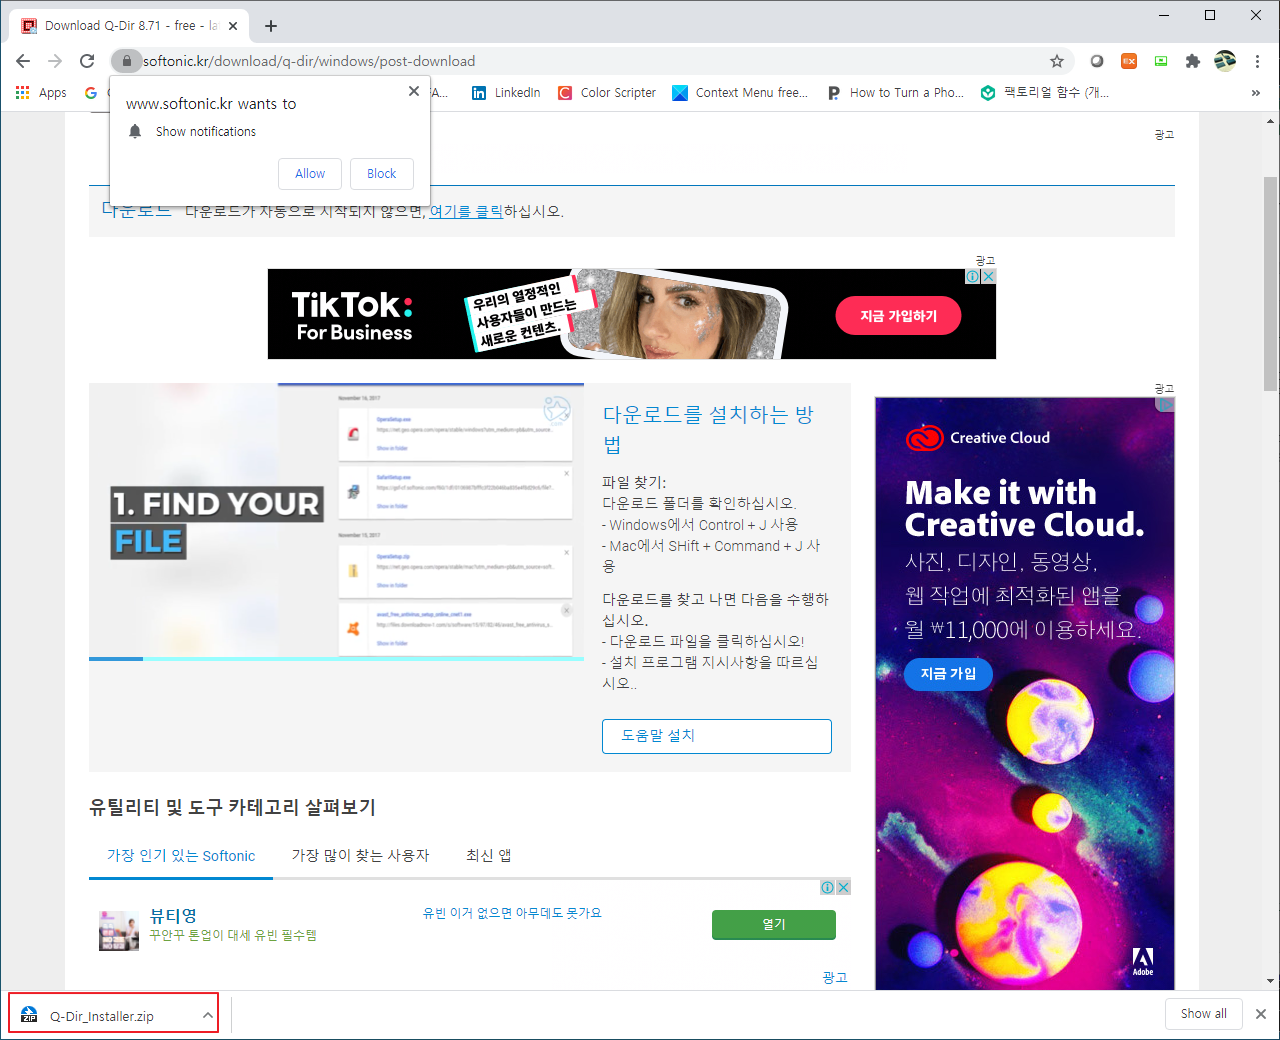Click the TikTok For Business logo

(x=352, y=316)
